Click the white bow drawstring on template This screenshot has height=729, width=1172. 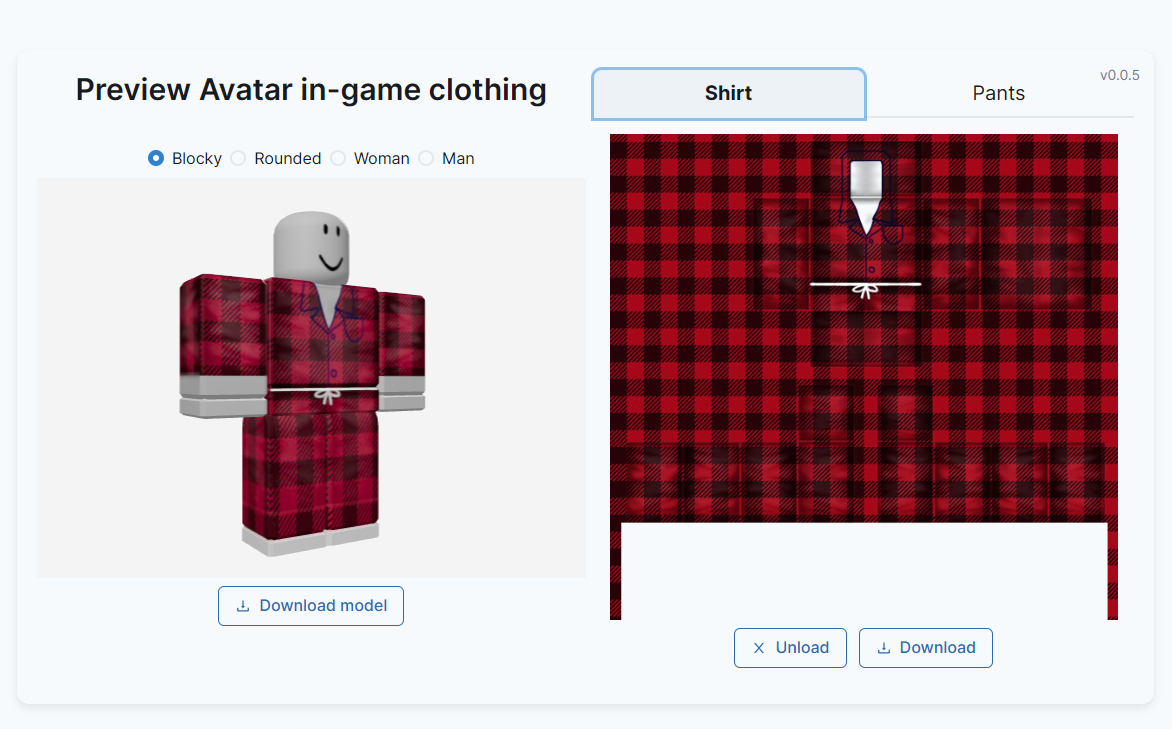tap(866, 289)
